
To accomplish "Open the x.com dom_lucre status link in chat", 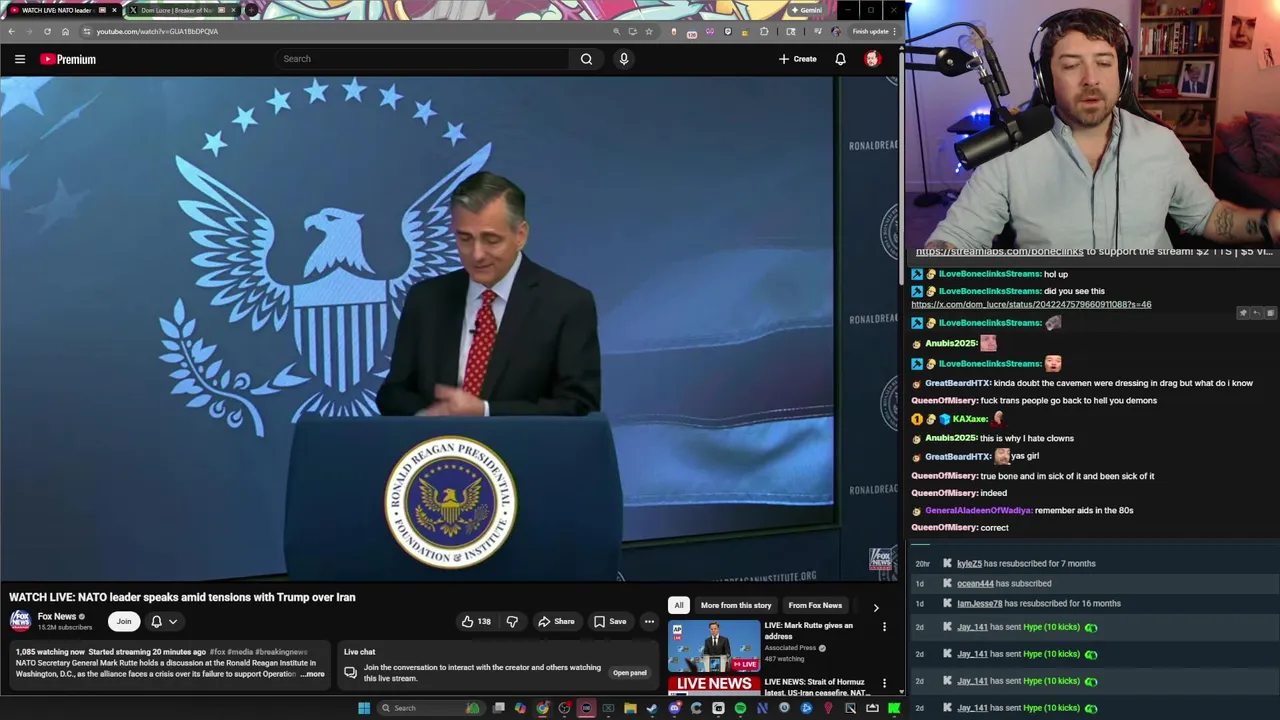I will tap(1031, 305).
